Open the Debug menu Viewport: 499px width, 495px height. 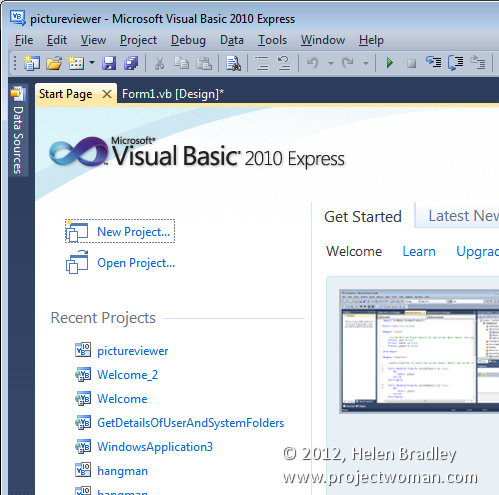[188, 40]
